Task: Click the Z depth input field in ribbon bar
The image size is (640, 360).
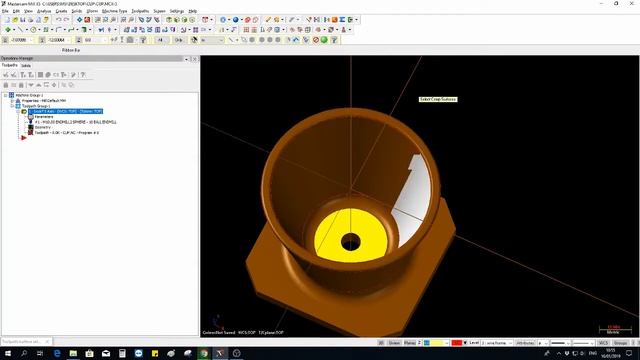Action: click(x=95, y=40)
